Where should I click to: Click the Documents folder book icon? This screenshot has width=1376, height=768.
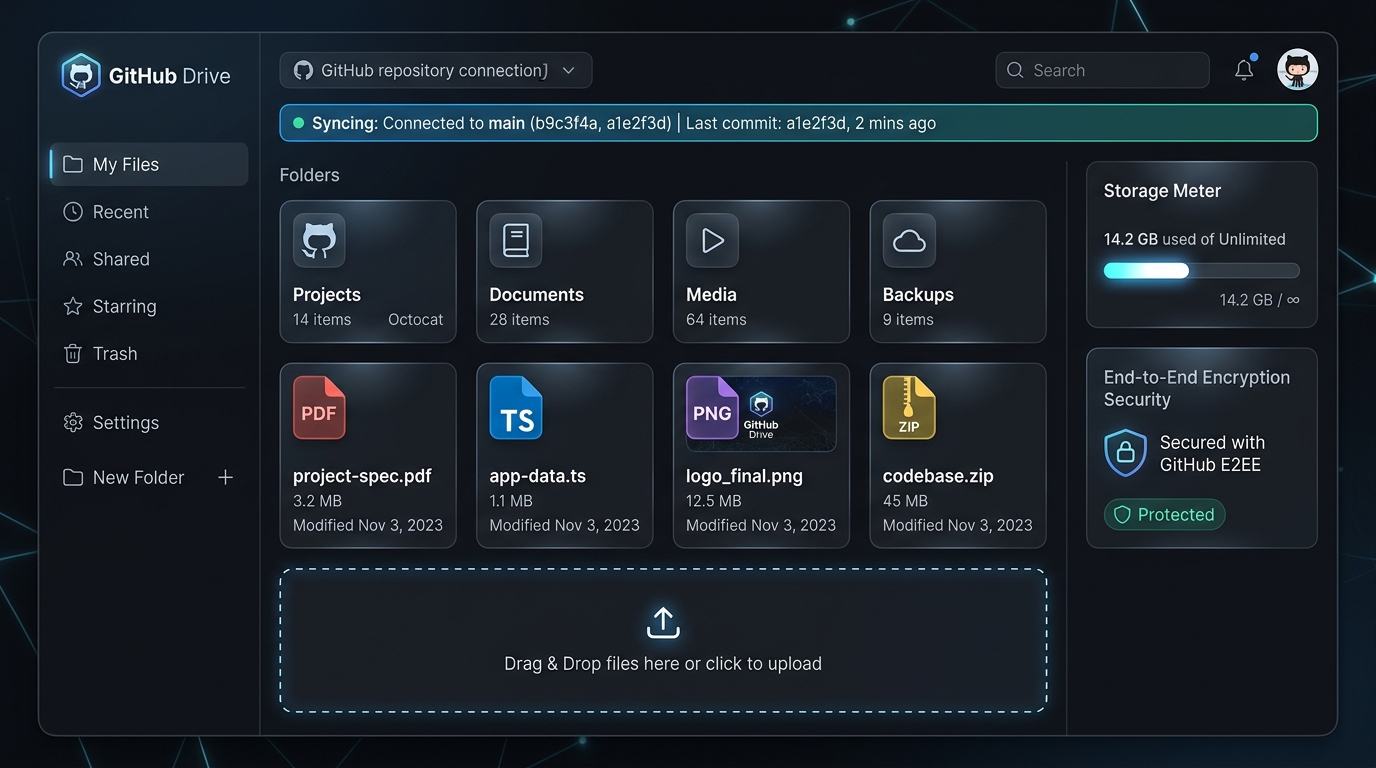[516, 240]
